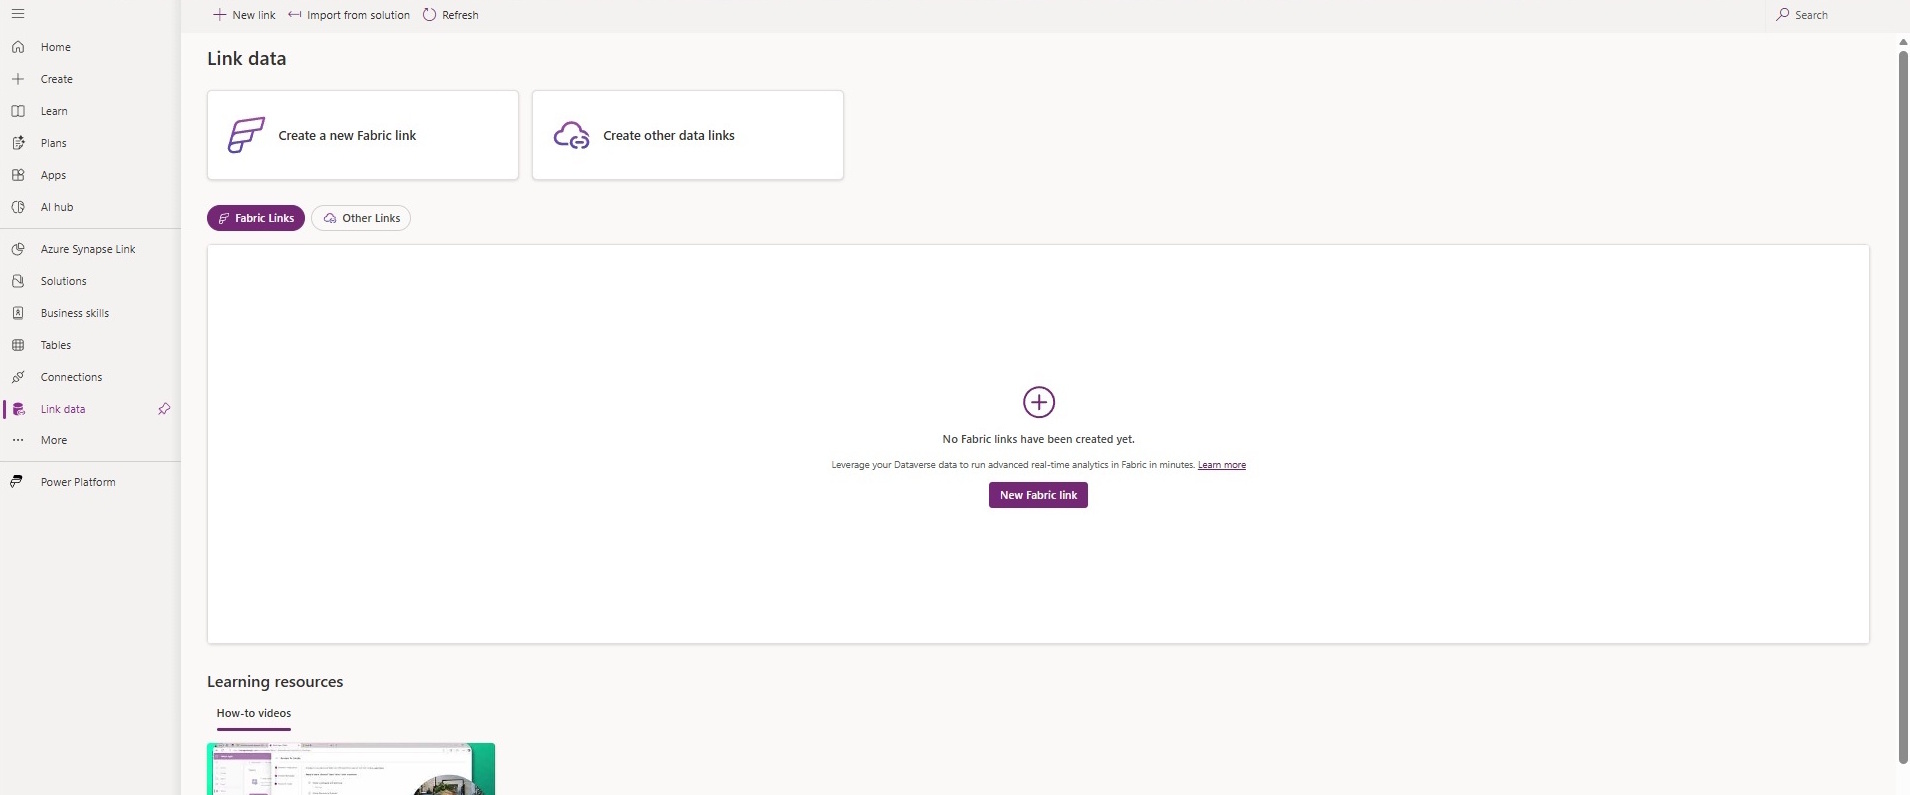Collapse the left navigation hamburger menu
This screenshot has width=1910, height=795.
(18, 14)
